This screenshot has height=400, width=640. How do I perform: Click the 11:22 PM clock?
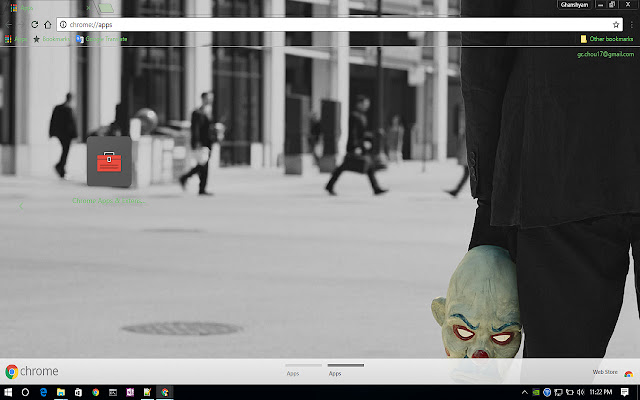pos(601,392)
